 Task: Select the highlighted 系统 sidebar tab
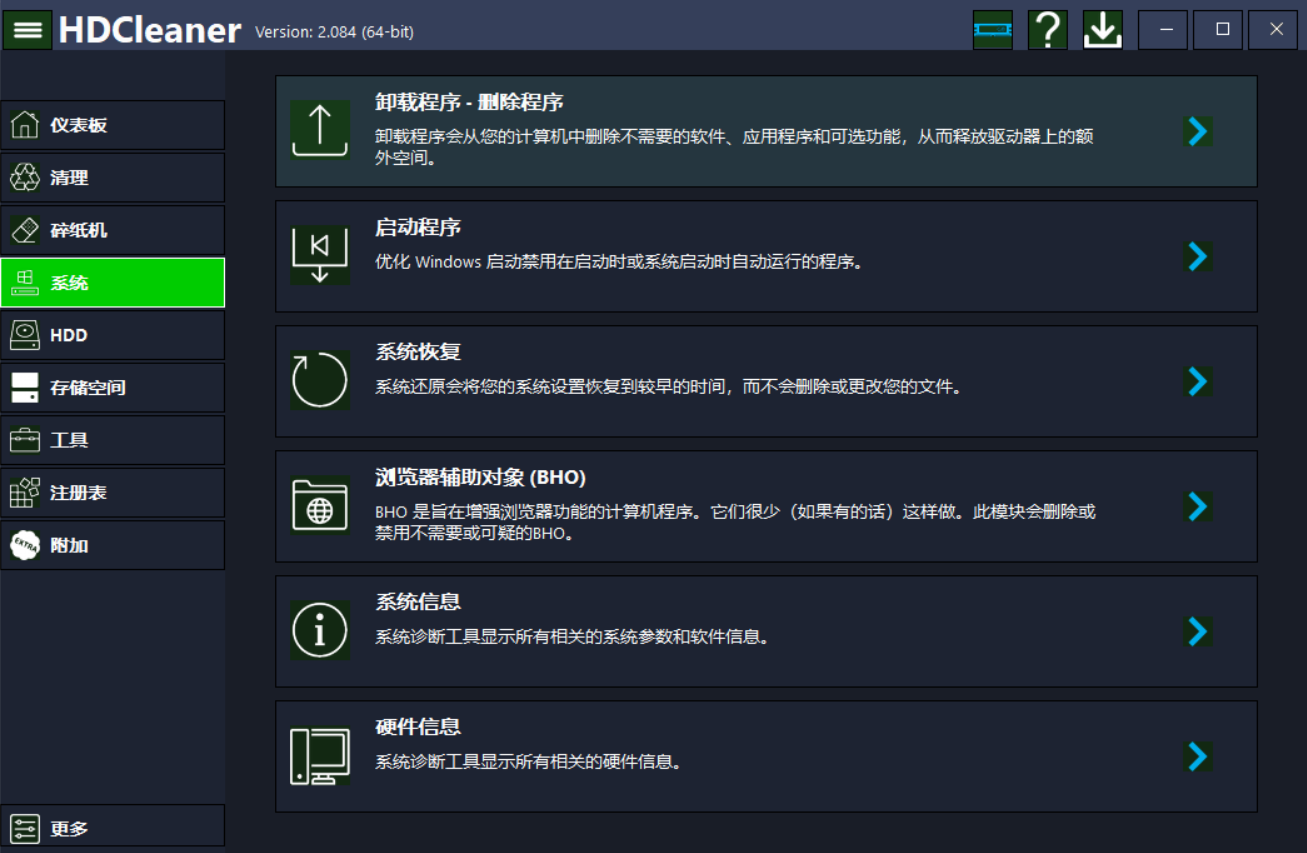coord(113,283)
